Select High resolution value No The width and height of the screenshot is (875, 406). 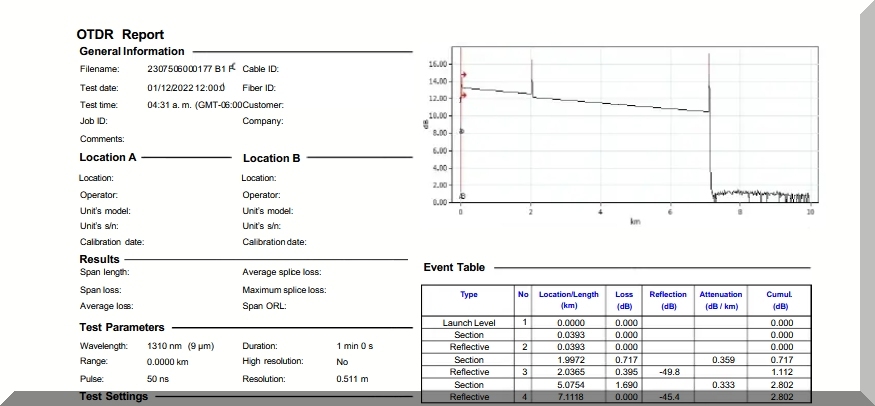[x=342, y=361]
